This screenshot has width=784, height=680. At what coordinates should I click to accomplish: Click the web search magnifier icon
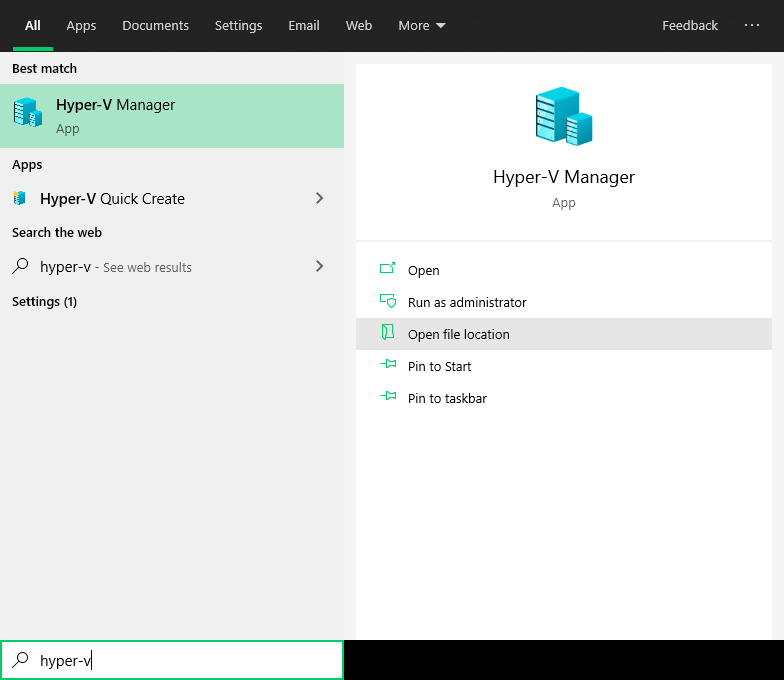coord(20,267)
